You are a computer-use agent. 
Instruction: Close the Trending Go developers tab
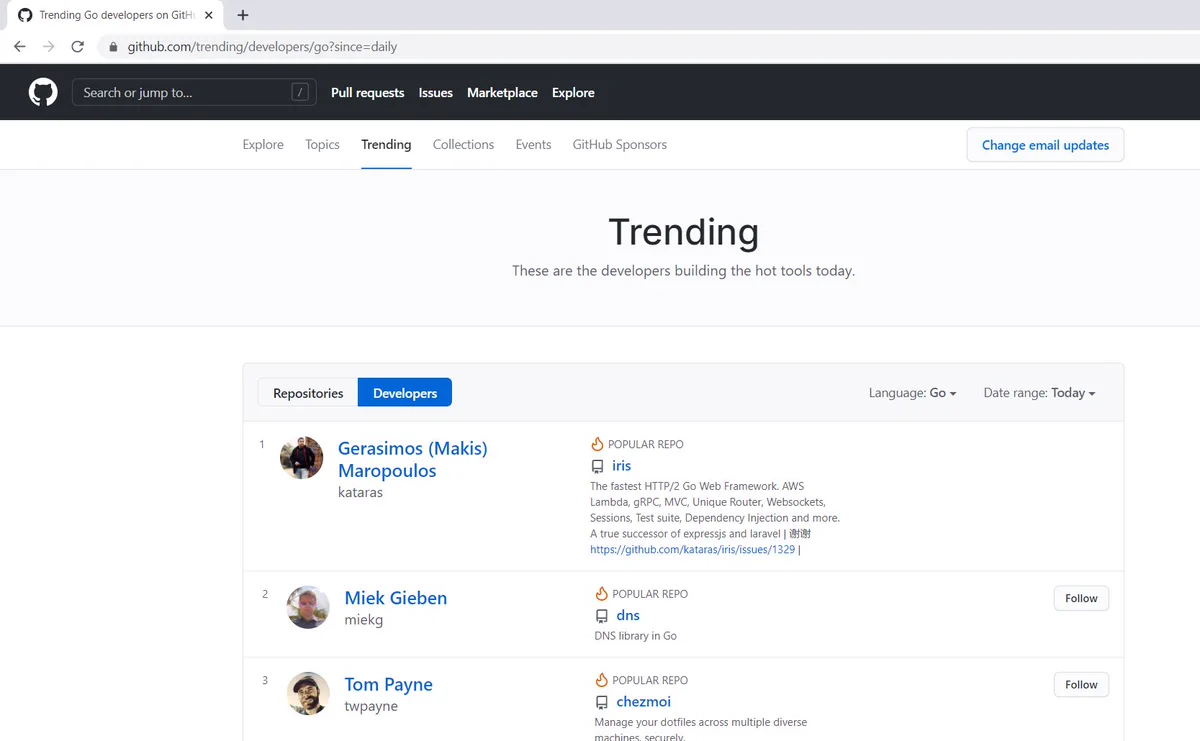(208, 16)
